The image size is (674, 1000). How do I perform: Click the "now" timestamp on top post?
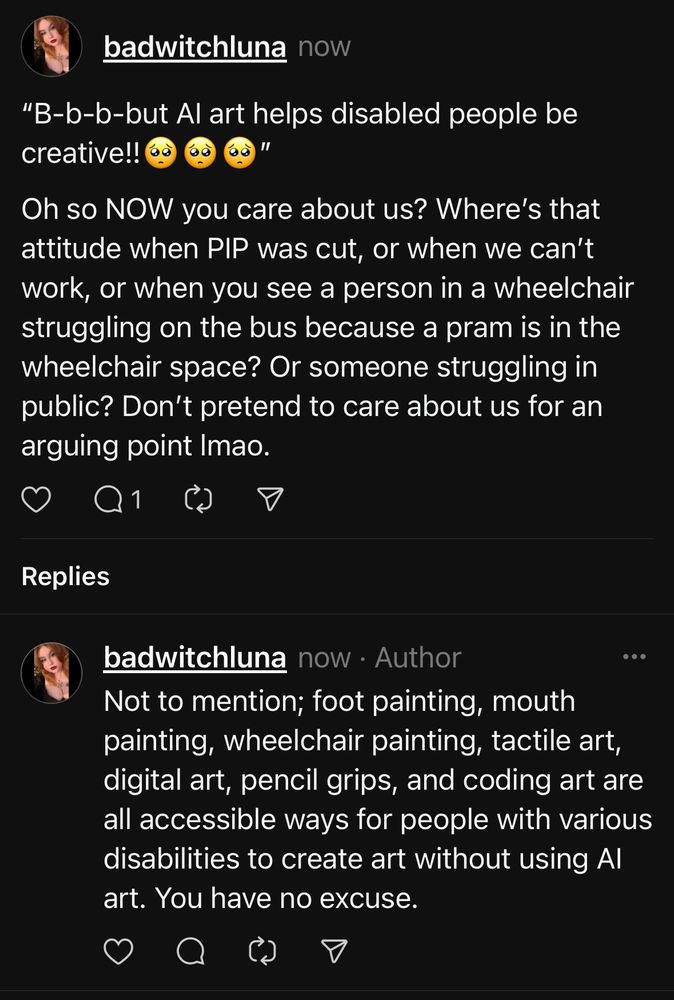(x=324, y=47)
